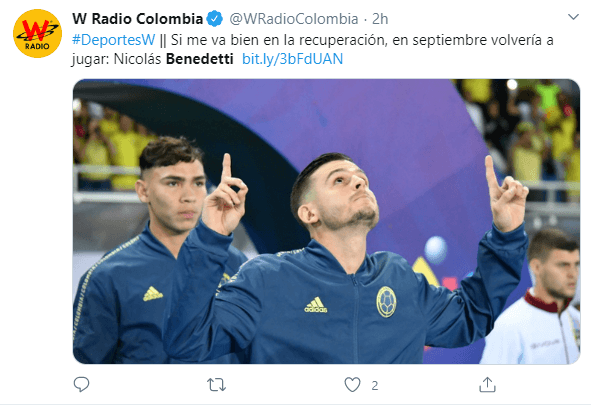Screen dimensions: 591x406
Task: Open the reply speech bubble icon
Action: click(81, 385)
